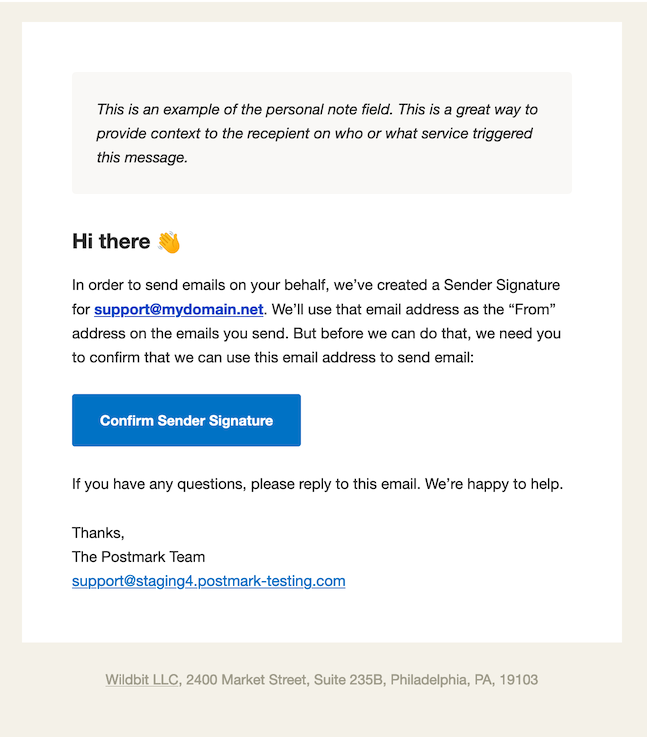Click the "Thanks," sign-off line
Viewport: 647px width, 737px height.
point(98,533)
